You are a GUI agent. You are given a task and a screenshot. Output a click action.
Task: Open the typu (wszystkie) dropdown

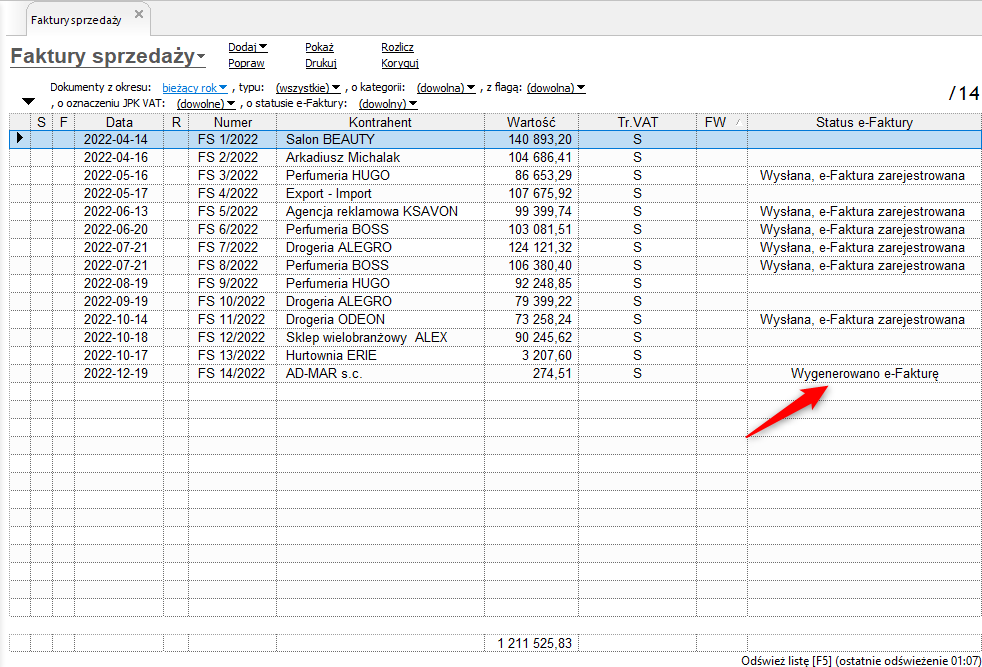pos(308,88)
